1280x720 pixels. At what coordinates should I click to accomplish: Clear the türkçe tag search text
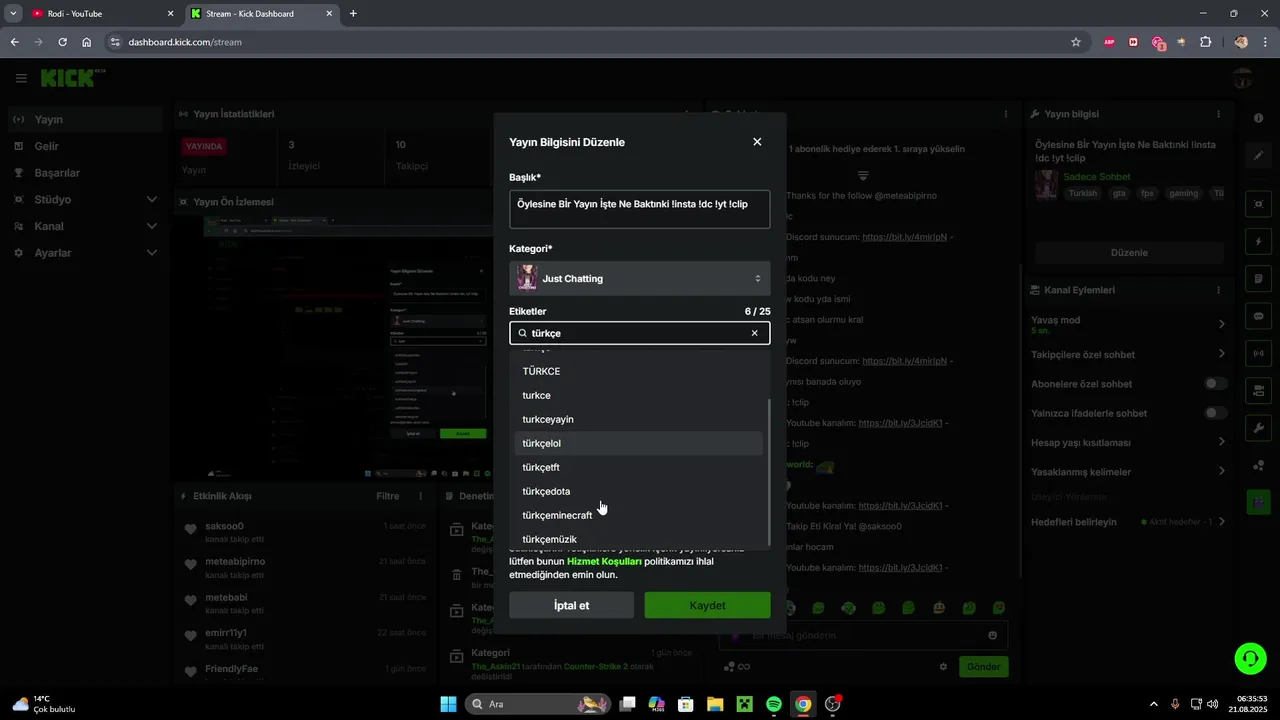[754, 333]
